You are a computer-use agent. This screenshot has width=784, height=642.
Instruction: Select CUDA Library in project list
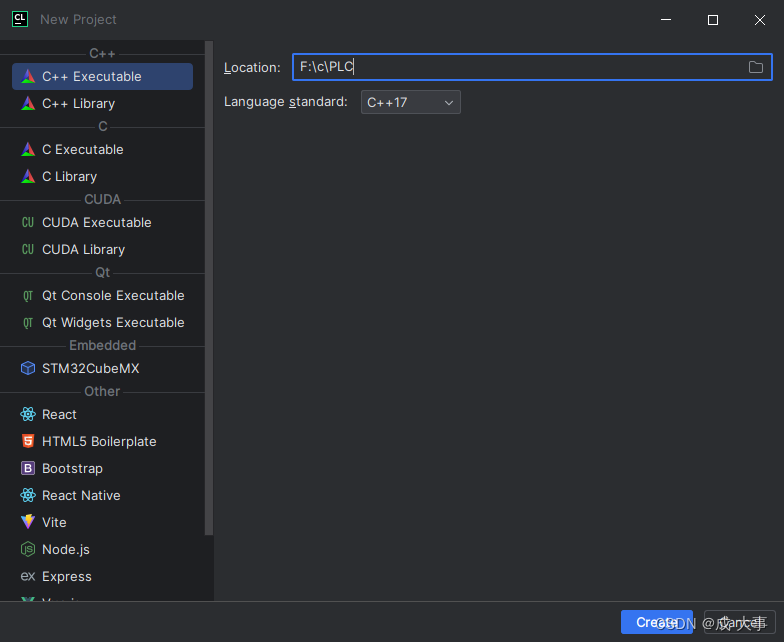[83, 250]
